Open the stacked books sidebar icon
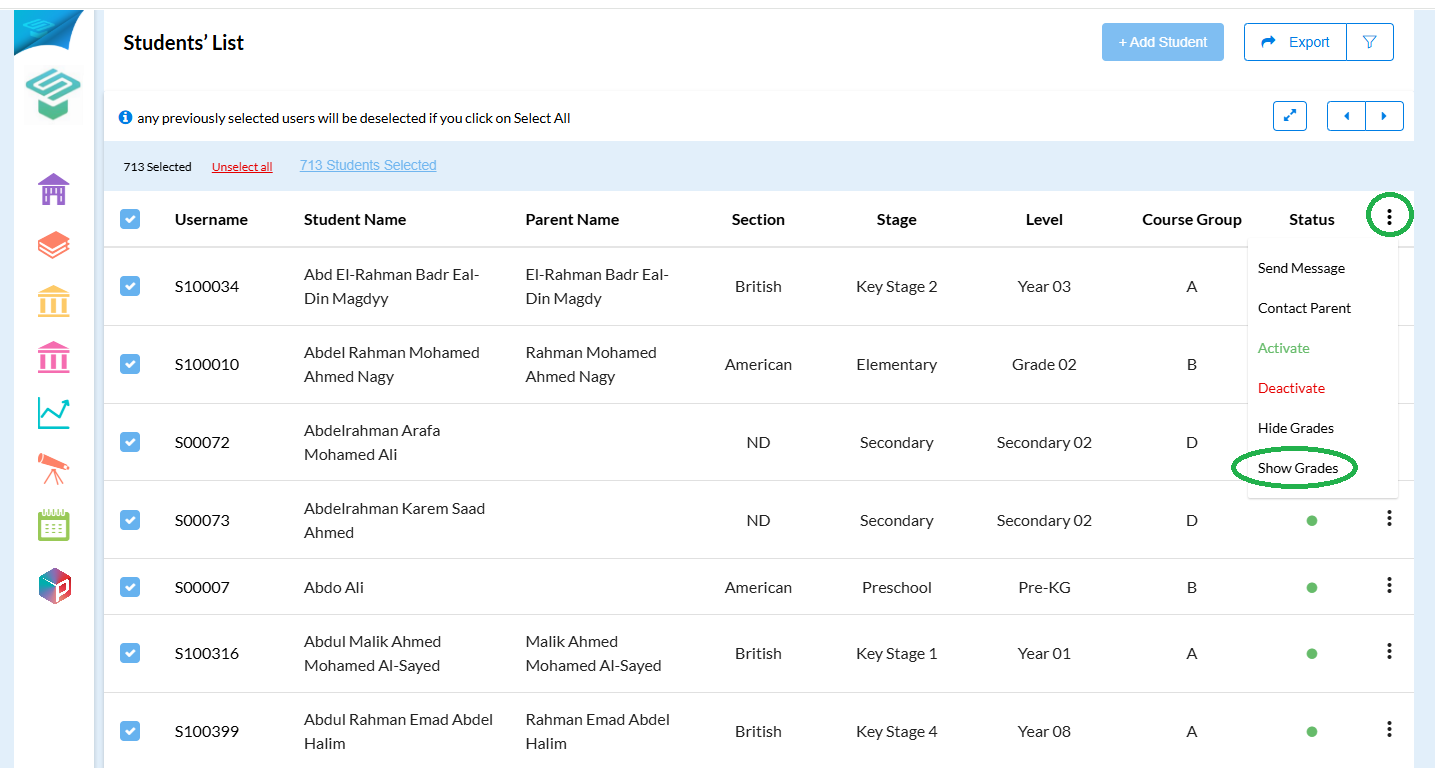This screenshot has width=1435, height=768. point(53,245)
